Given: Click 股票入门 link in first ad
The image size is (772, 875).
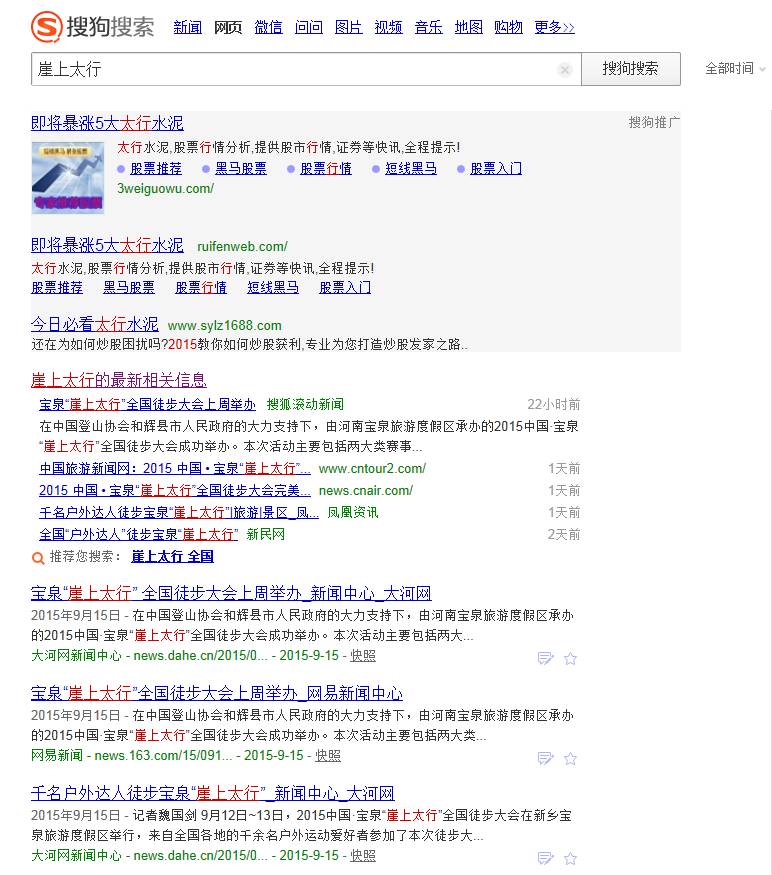Looking at the screenshot, I should tap(496, 169).
